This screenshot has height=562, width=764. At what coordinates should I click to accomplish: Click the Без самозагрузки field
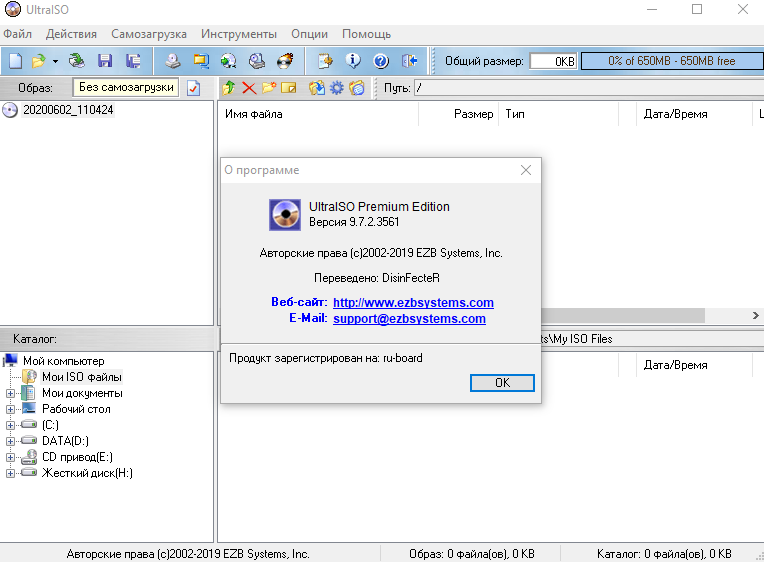[x=126, y=87]
